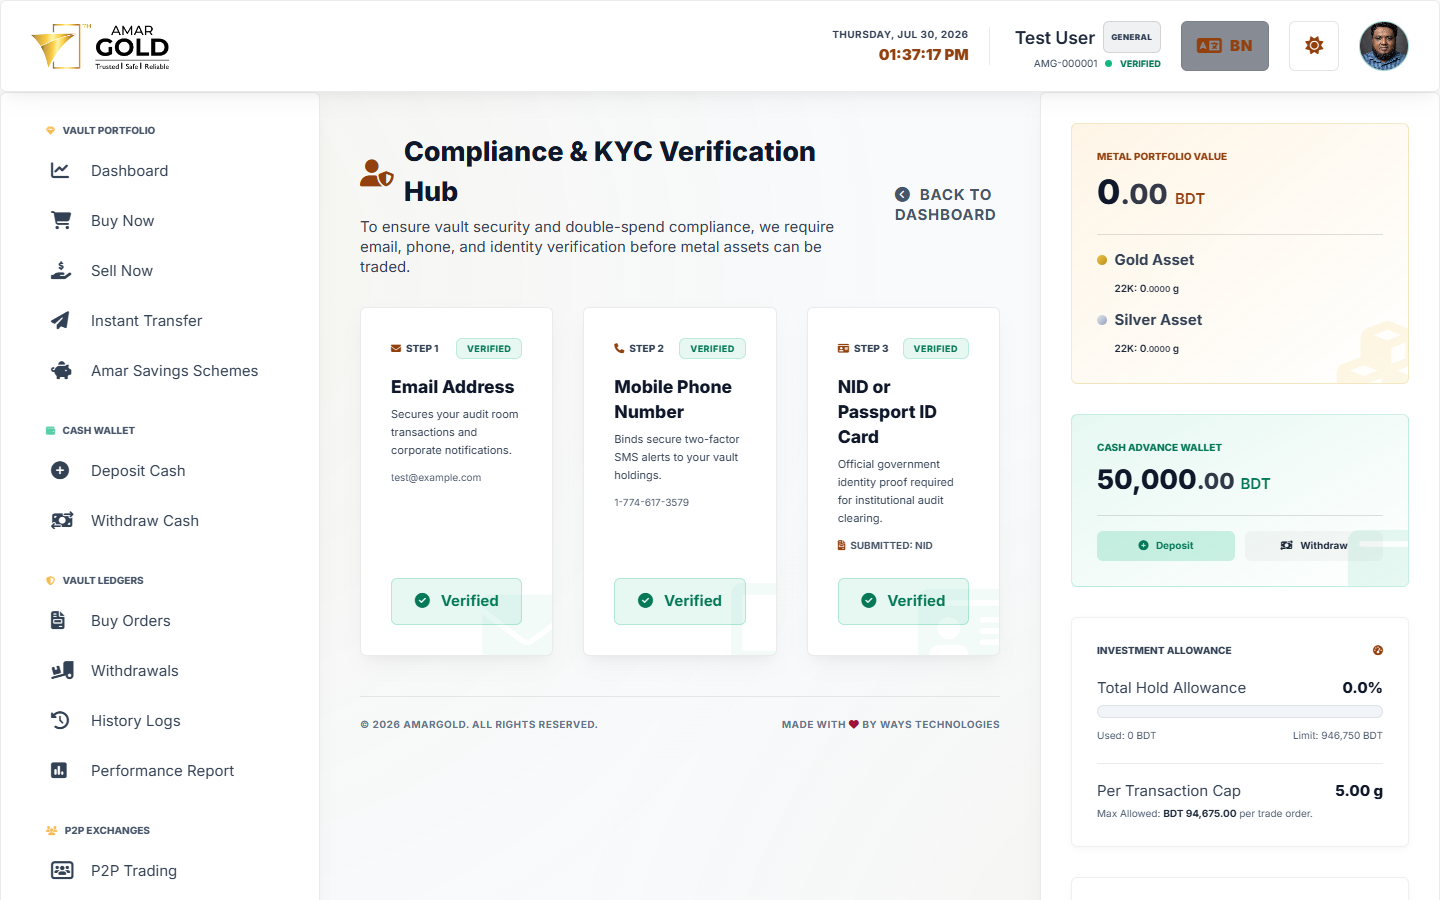Select Deposit Cash in sidebar

160,471
